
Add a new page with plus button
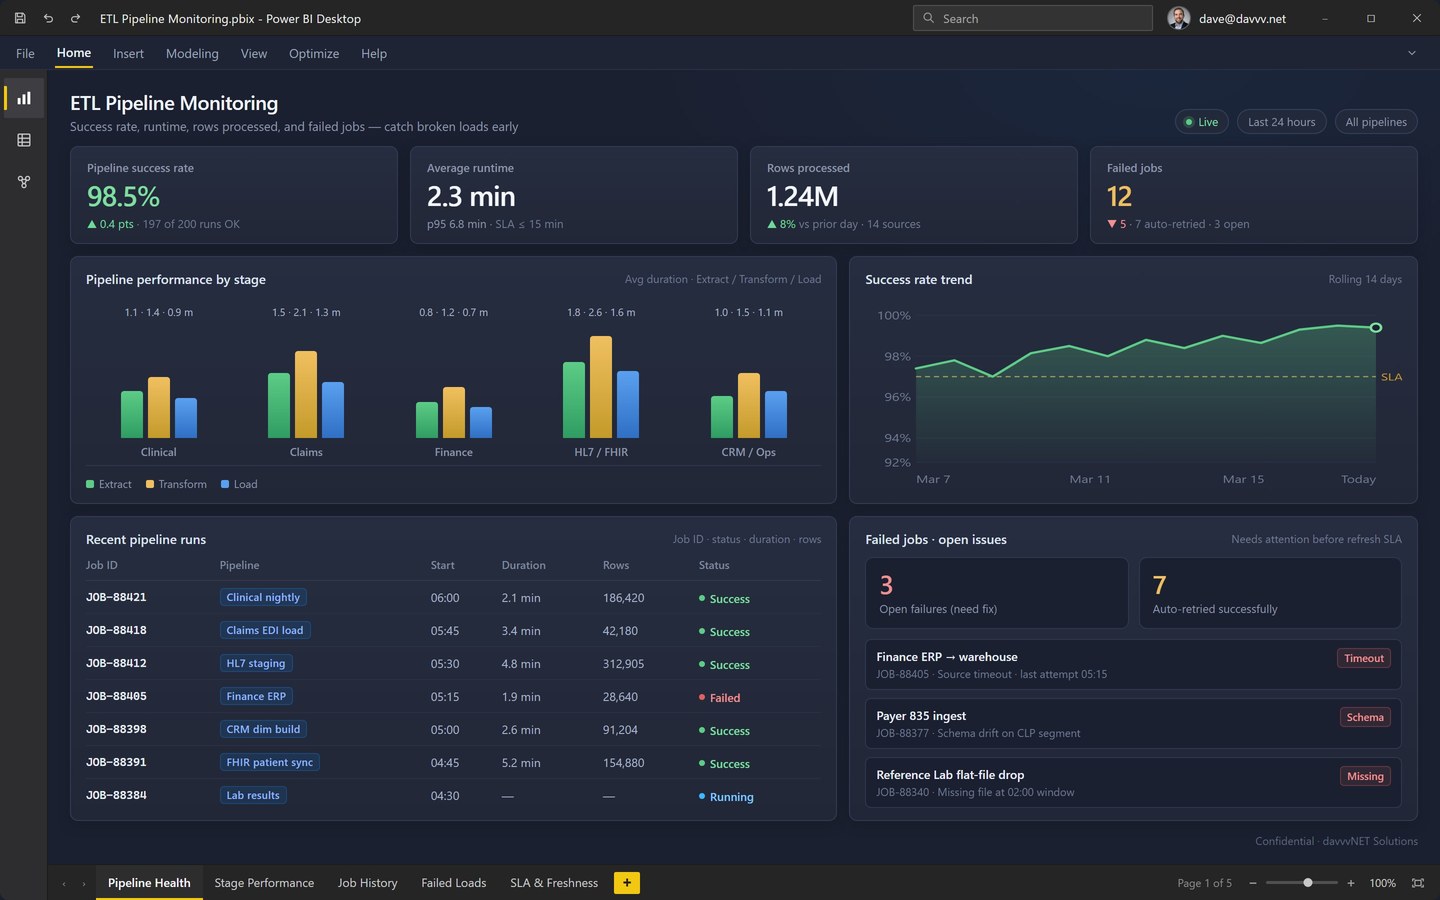point(627,883)
